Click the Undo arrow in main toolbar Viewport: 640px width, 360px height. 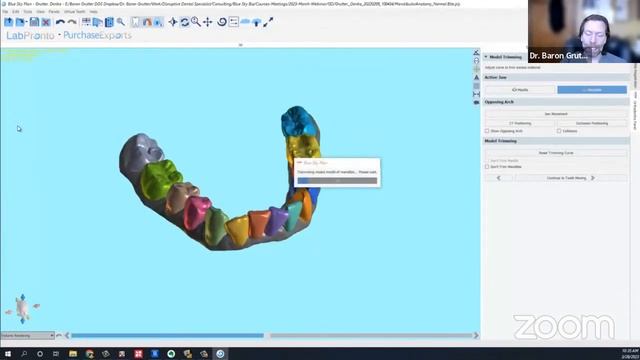(60, 22)
